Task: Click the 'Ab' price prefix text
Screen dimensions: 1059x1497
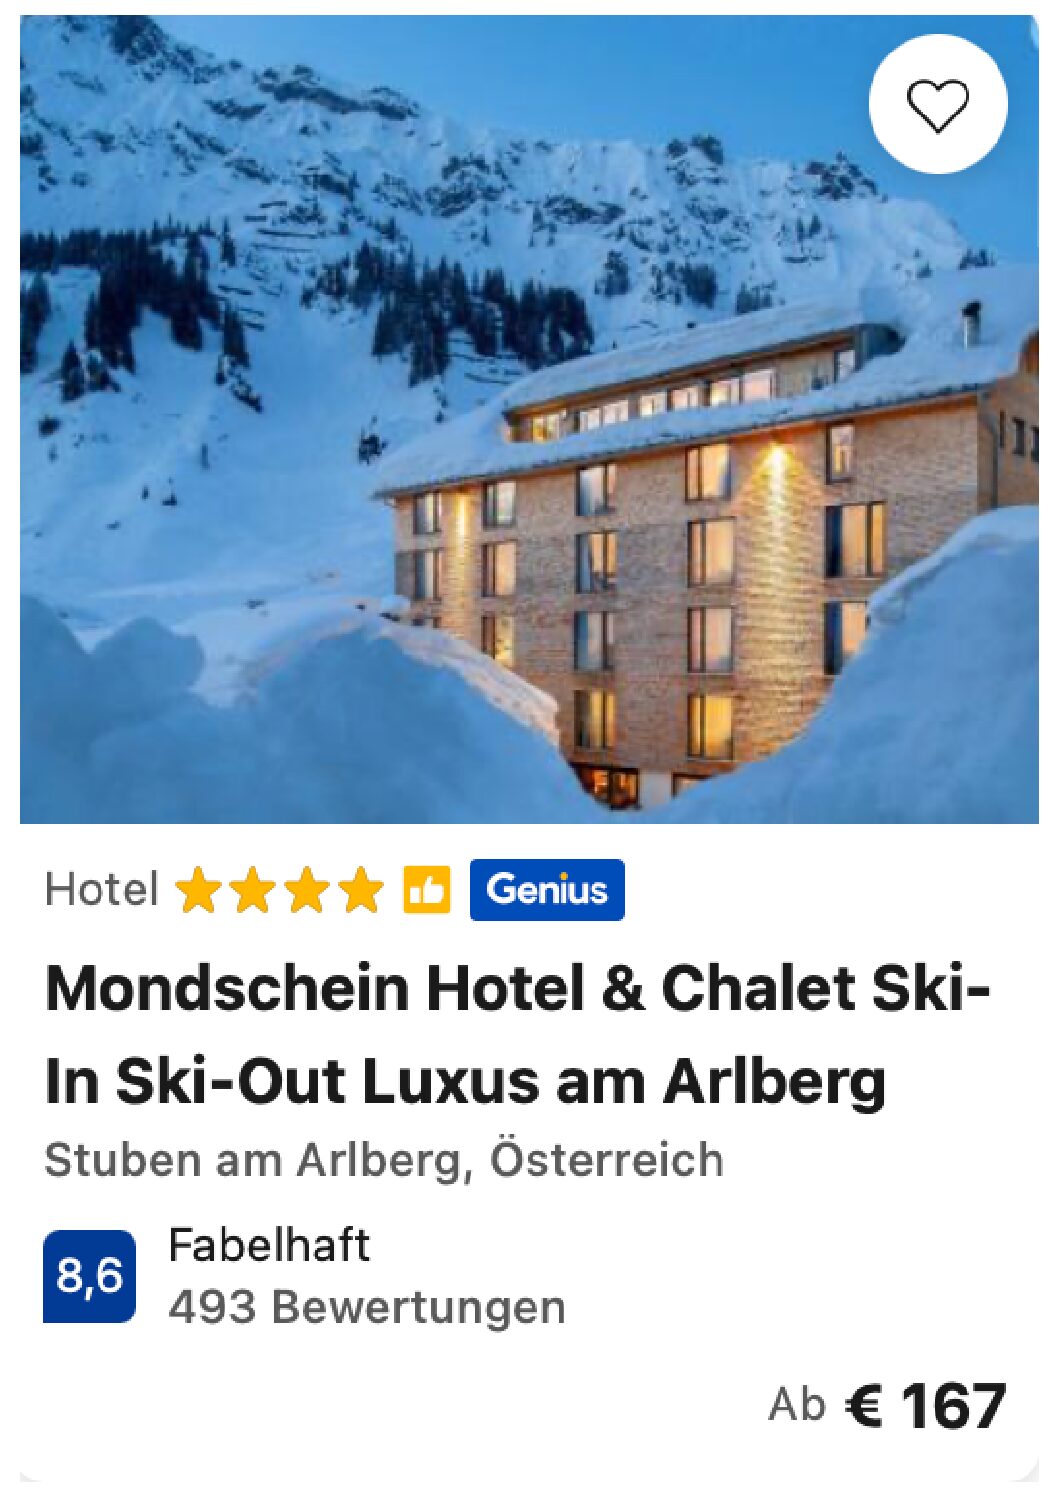Action: click(x=797, y=1405)
